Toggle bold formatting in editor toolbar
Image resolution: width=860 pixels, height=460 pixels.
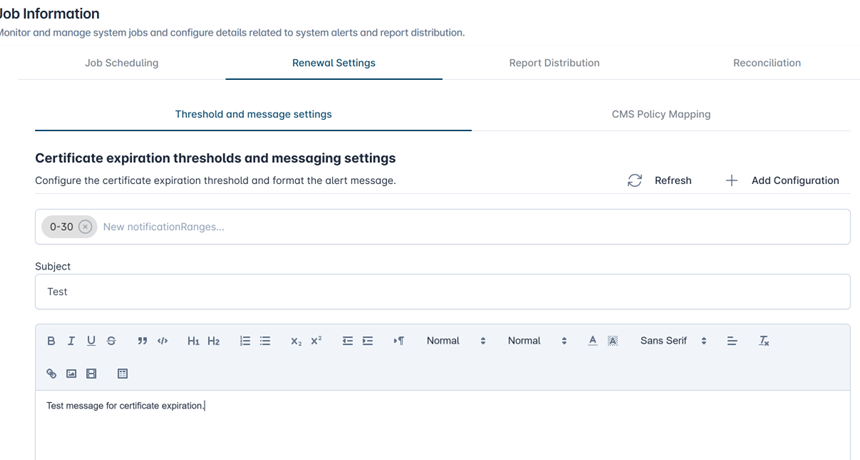51,341
